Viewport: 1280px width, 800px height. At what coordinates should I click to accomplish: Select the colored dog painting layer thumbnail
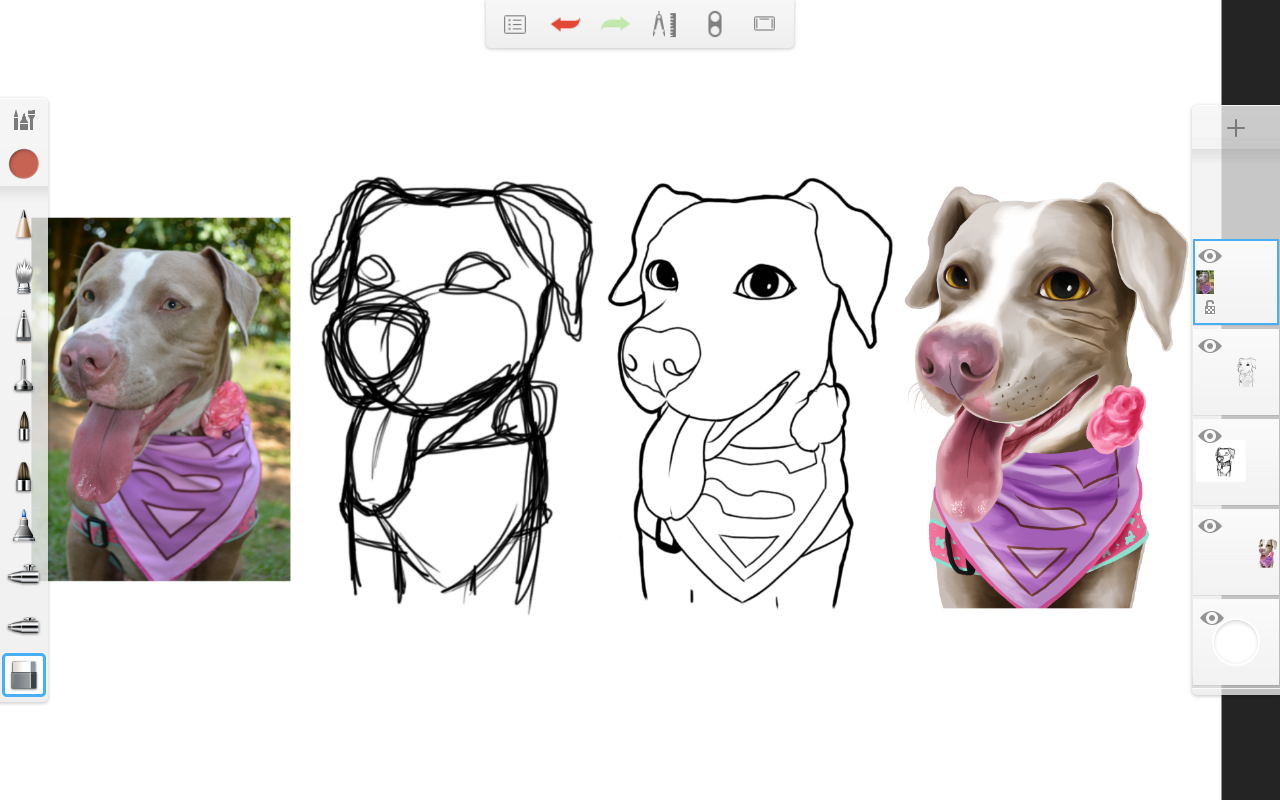(1266, 553)
